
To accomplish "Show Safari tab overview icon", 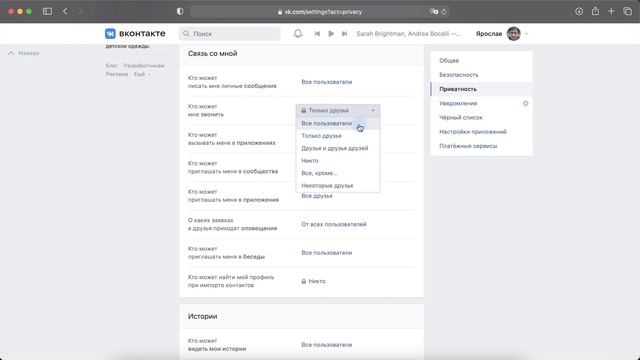I will click(627, 11).
